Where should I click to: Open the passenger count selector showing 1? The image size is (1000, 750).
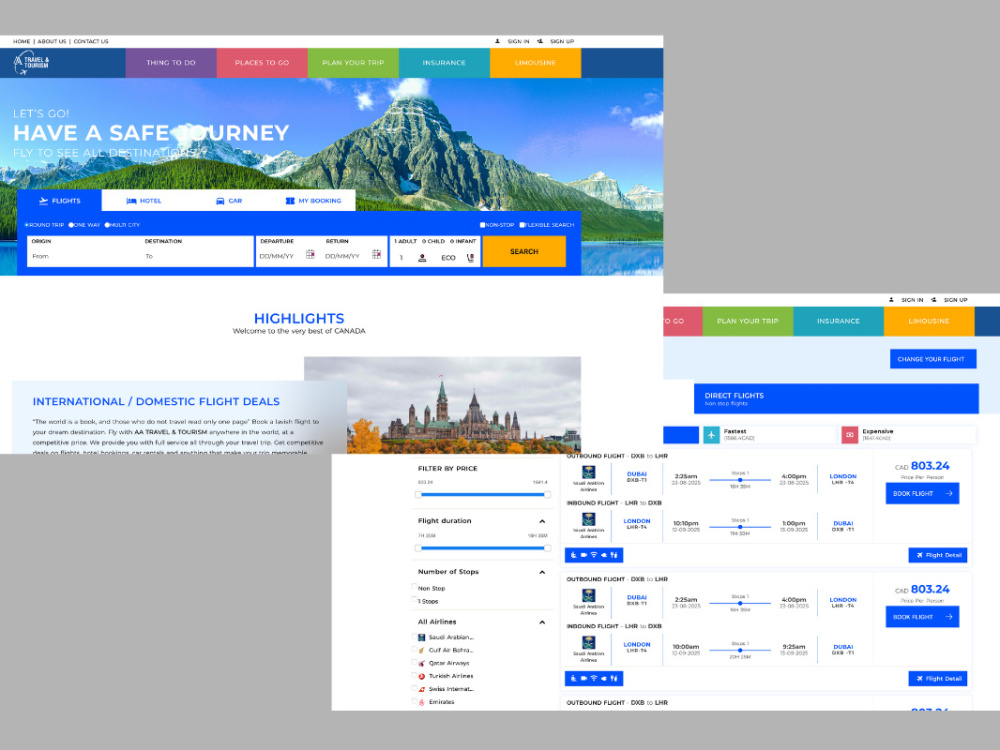tap(401, 258)
